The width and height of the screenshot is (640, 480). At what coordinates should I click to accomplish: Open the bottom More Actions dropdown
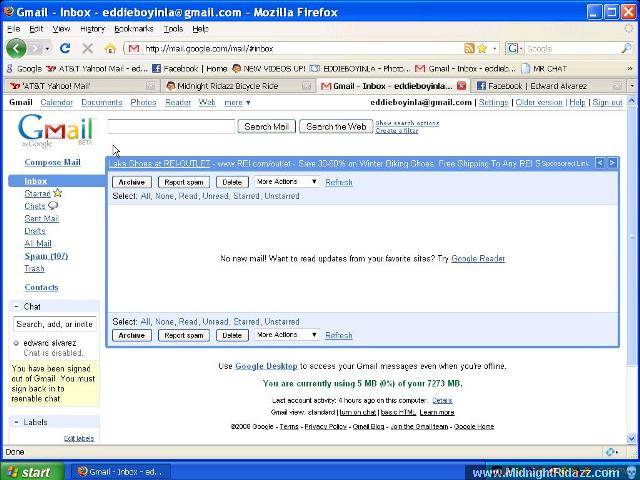(286, 335)
